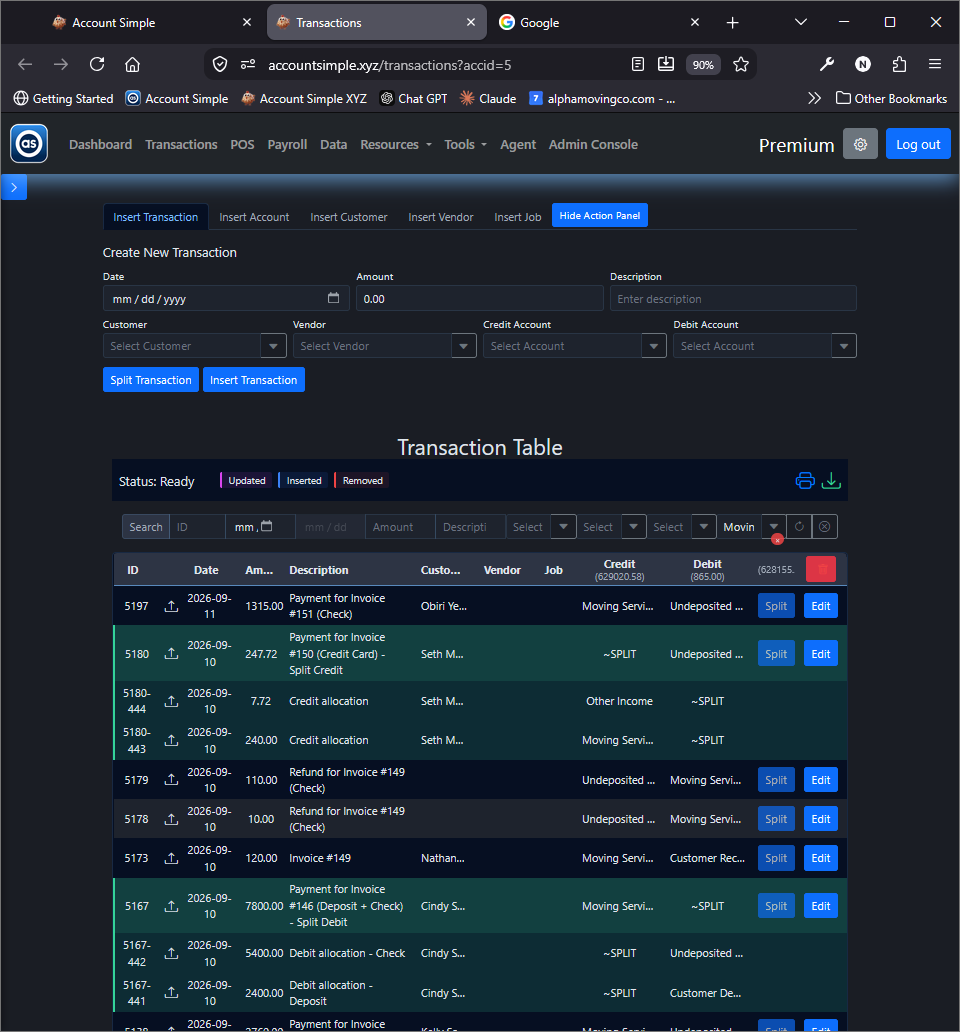Open the POS menu item

242,145
